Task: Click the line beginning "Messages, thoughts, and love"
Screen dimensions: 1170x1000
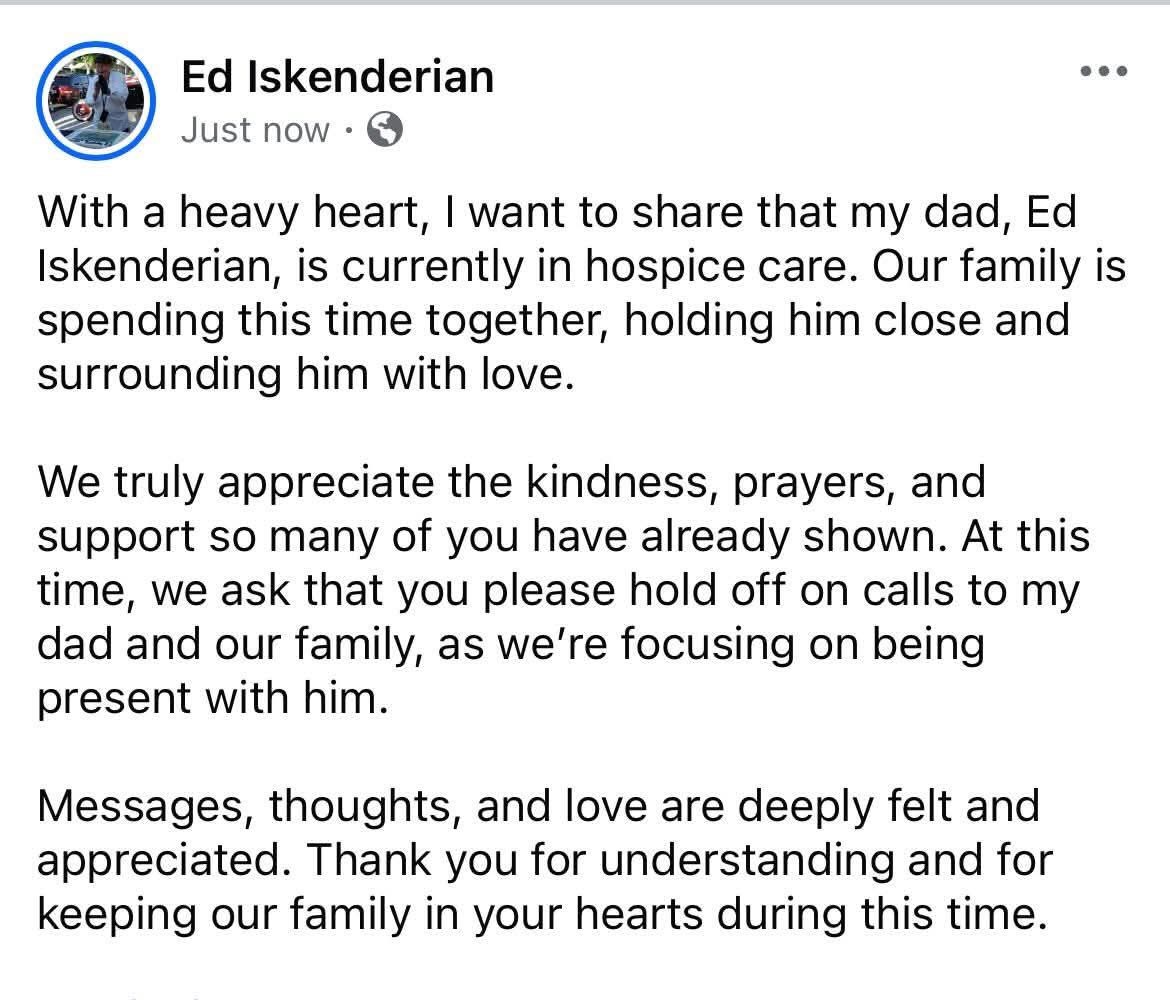Action: pos(538,805)
